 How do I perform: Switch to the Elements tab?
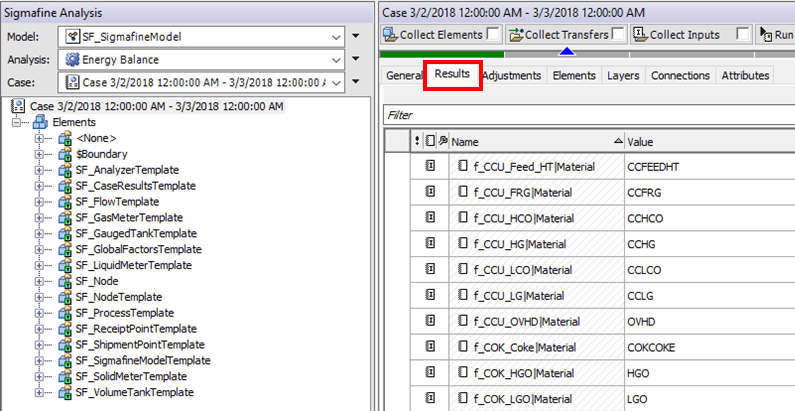574,76
